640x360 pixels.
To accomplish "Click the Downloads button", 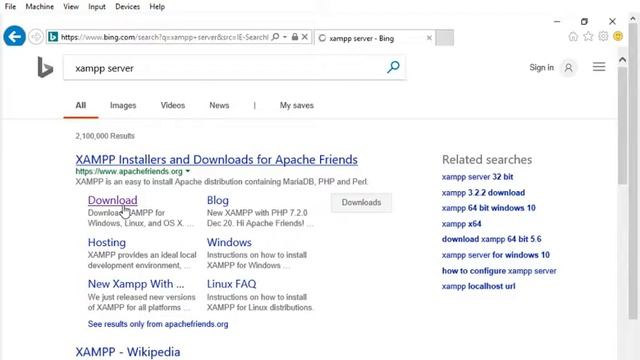I will (x=361, y=202).
